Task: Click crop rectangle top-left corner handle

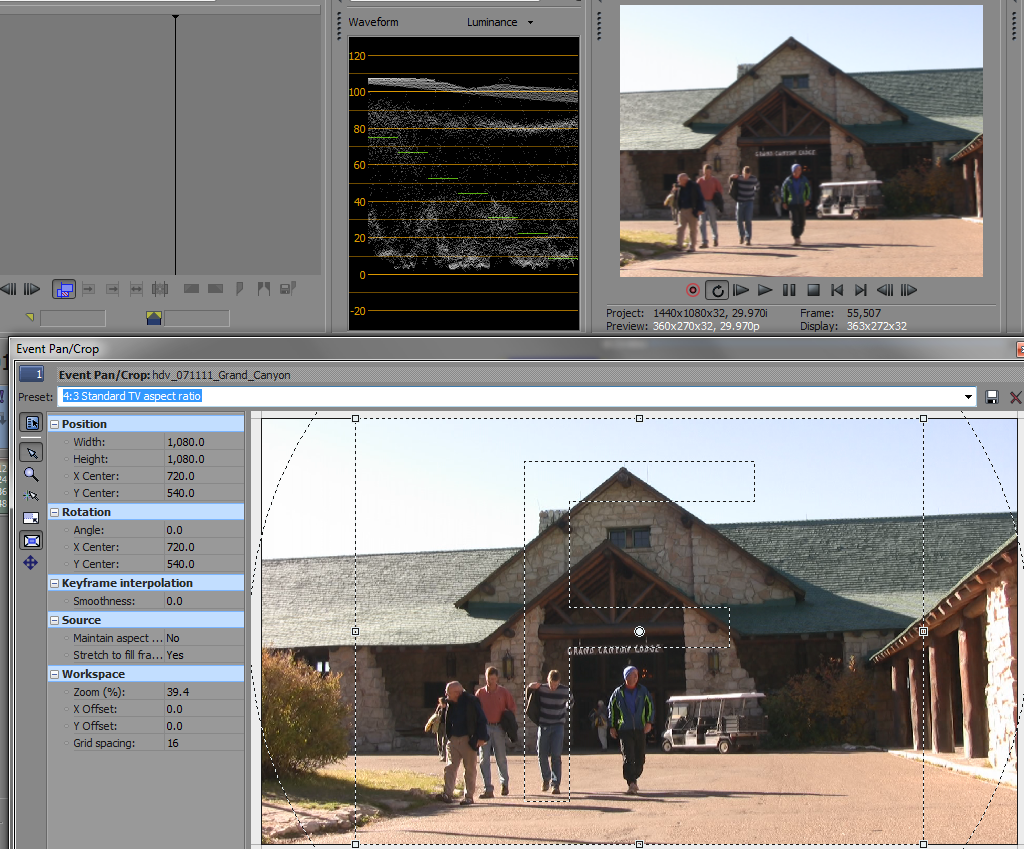Action: click(355, 418)
